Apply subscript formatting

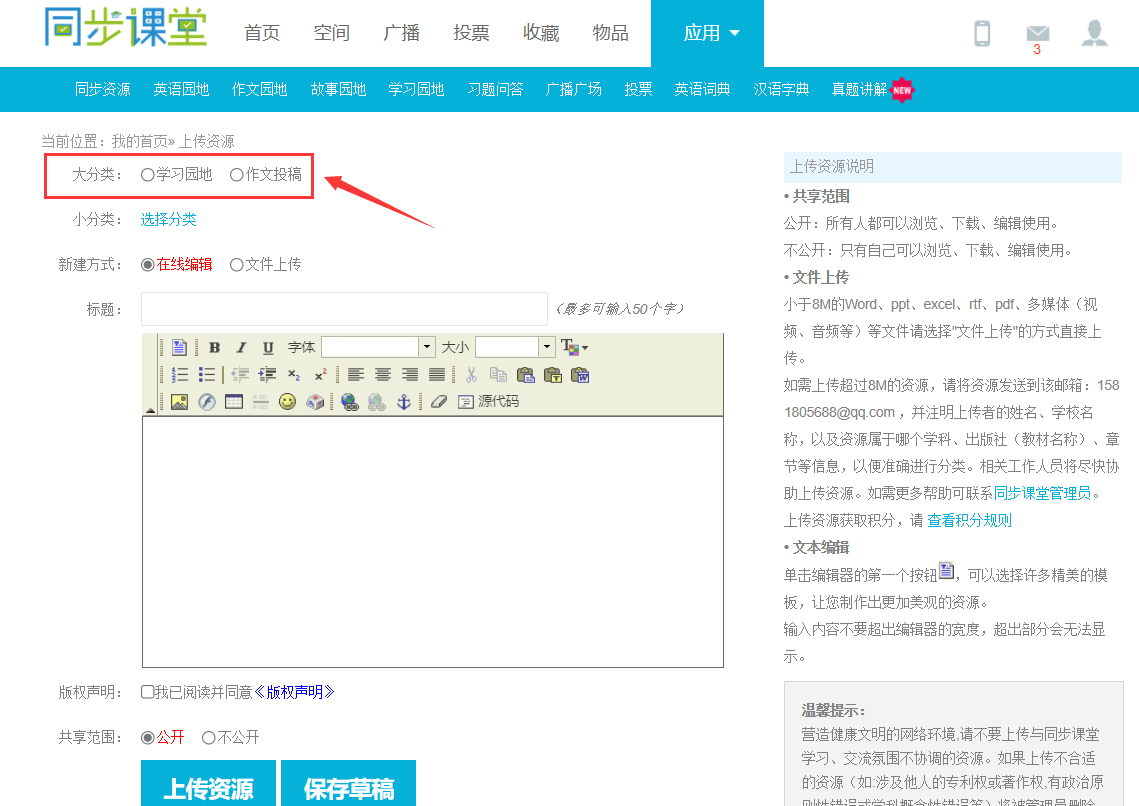[293, 375]
